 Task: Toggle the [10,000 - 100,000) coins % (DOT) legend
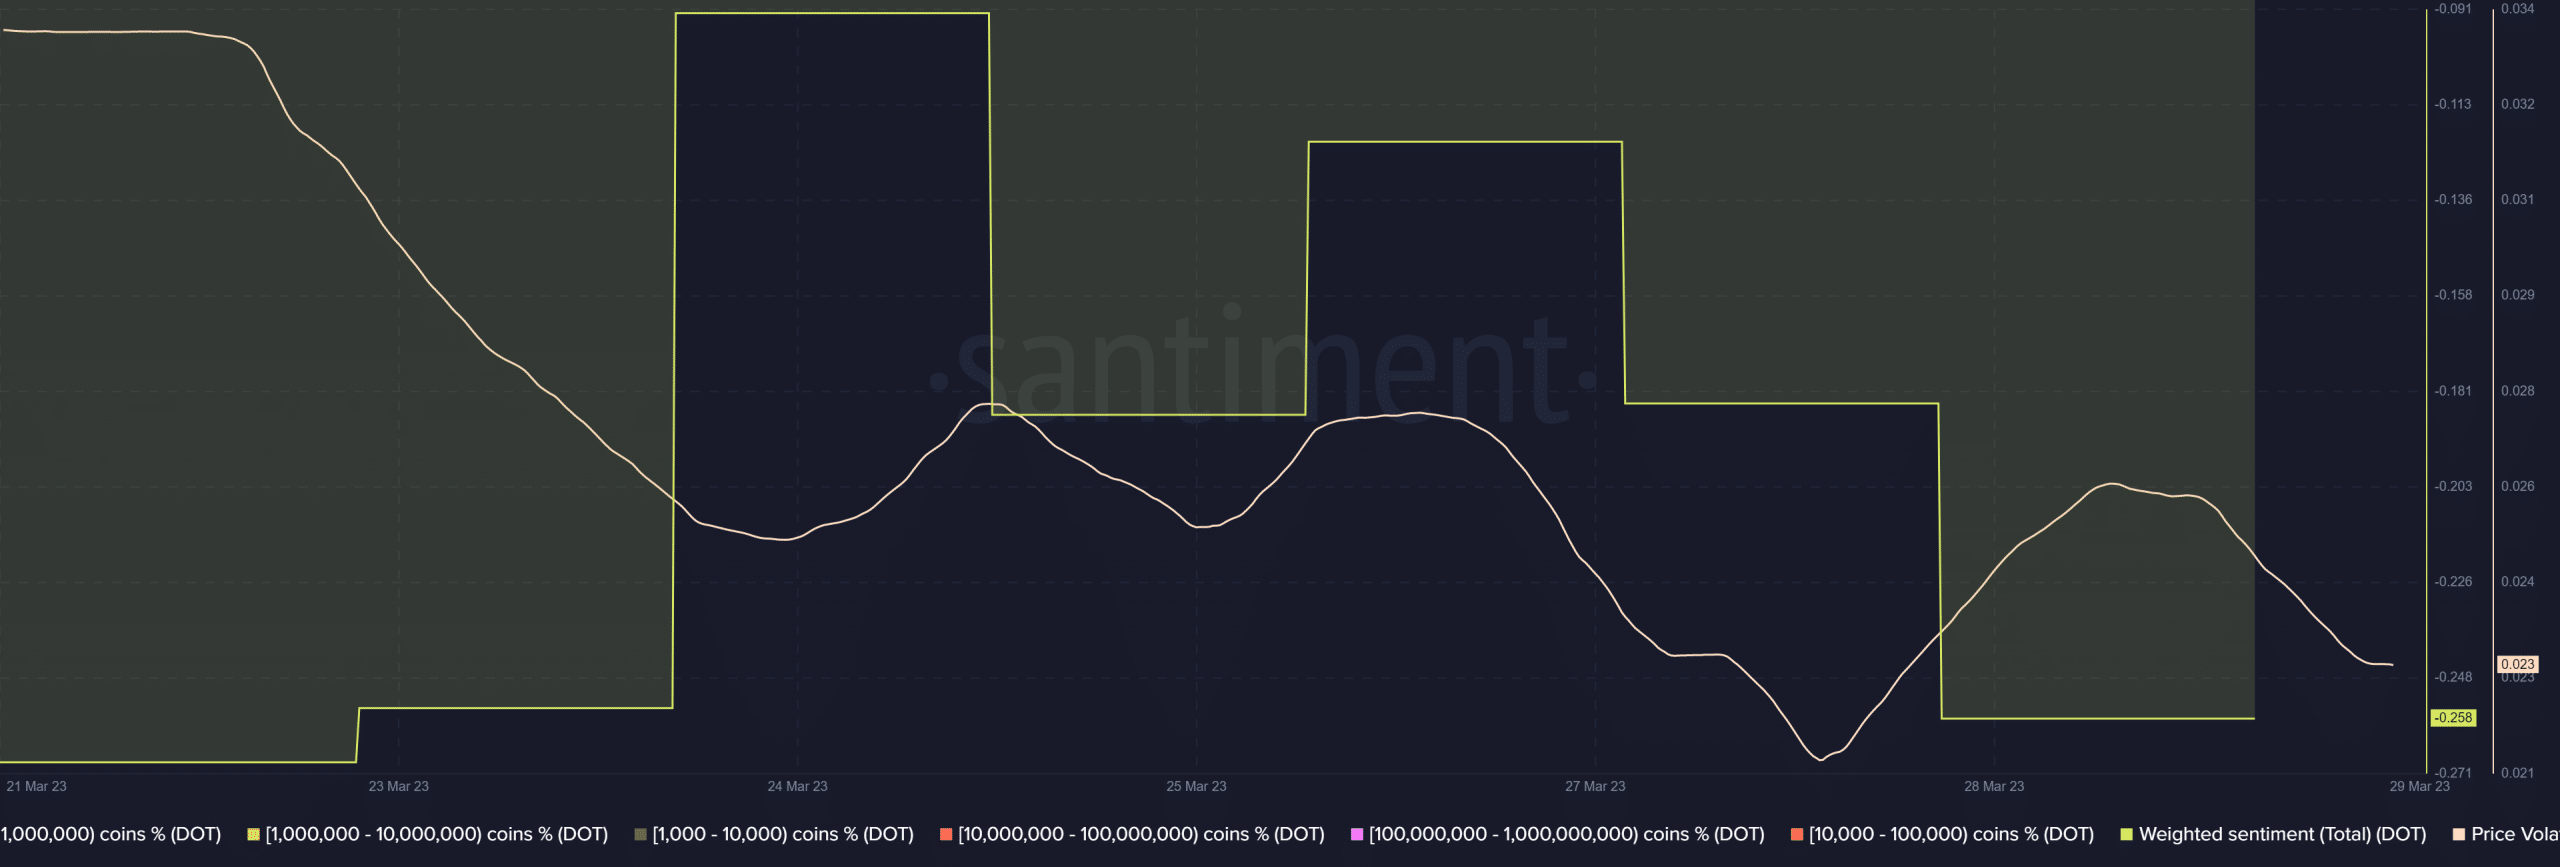[x=1943, y=834]
